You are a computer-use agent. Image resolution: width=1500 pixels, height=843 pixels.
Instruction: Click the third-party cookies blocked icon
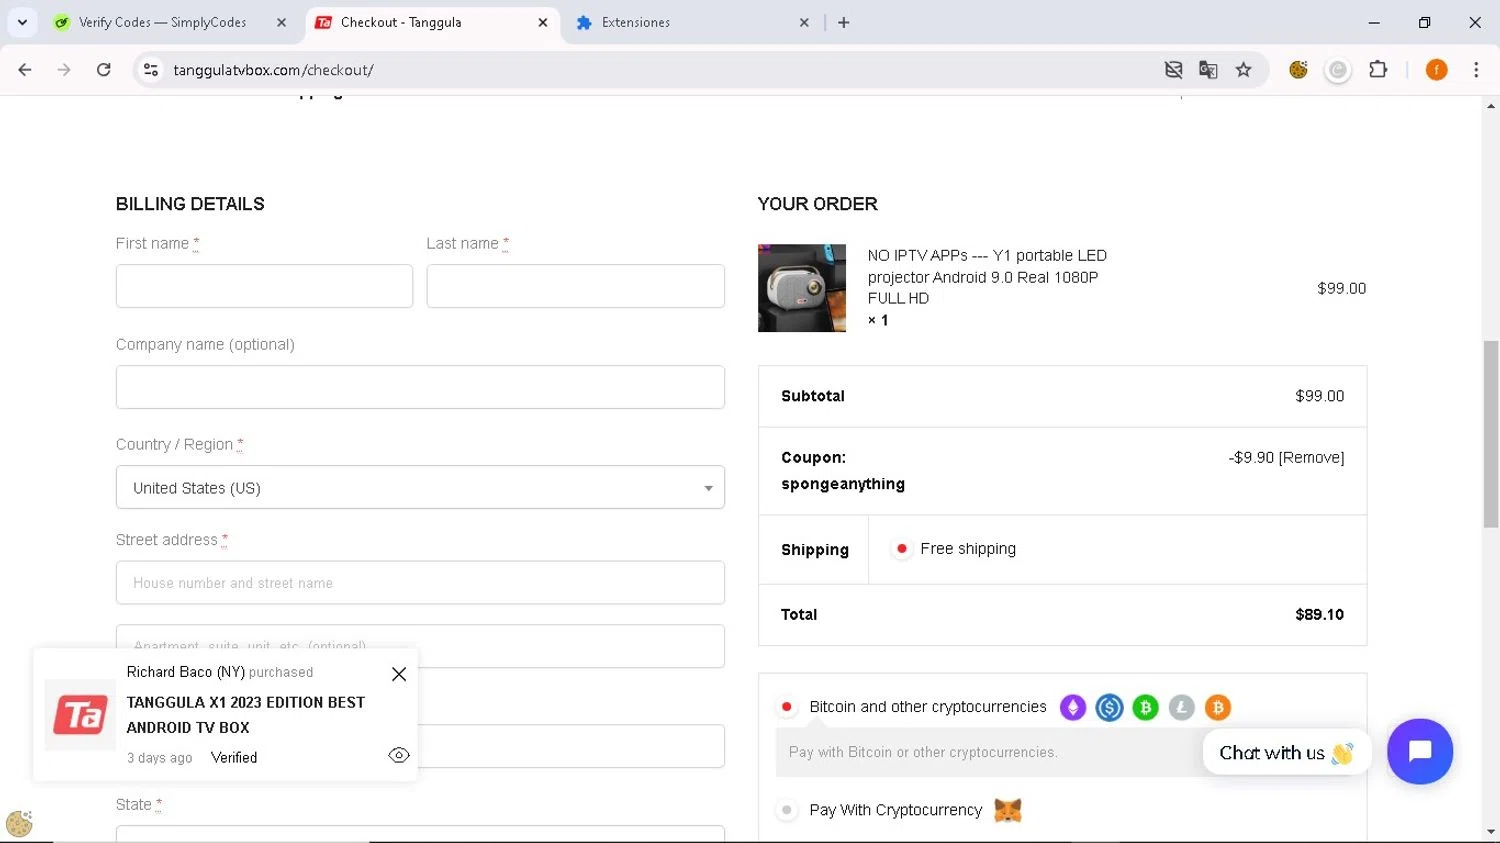click(1173, 70)
